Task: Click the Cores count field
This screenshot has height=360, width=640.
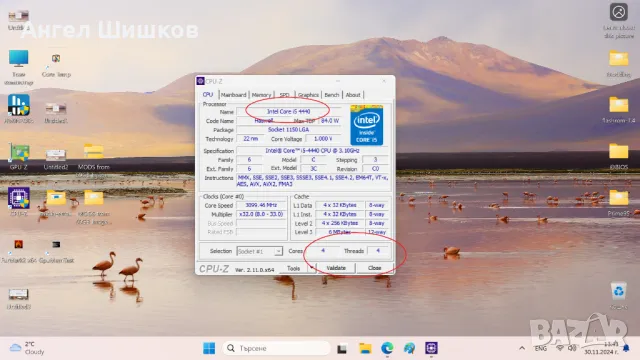Action: [x=323, y=251]
